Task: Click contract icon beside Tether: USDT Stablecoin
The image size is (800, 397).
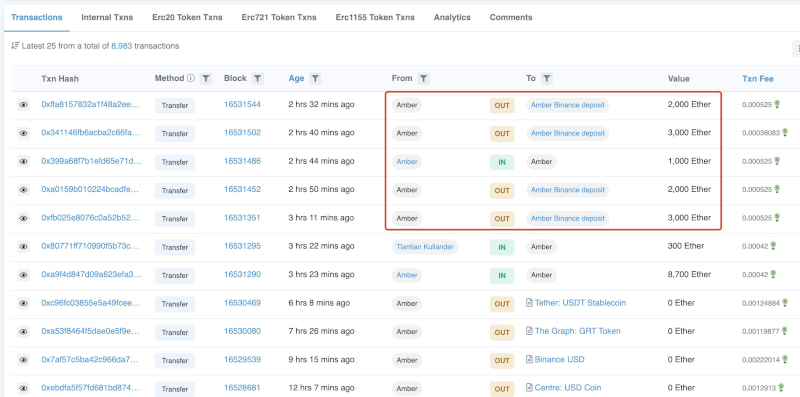Action: 530,303
